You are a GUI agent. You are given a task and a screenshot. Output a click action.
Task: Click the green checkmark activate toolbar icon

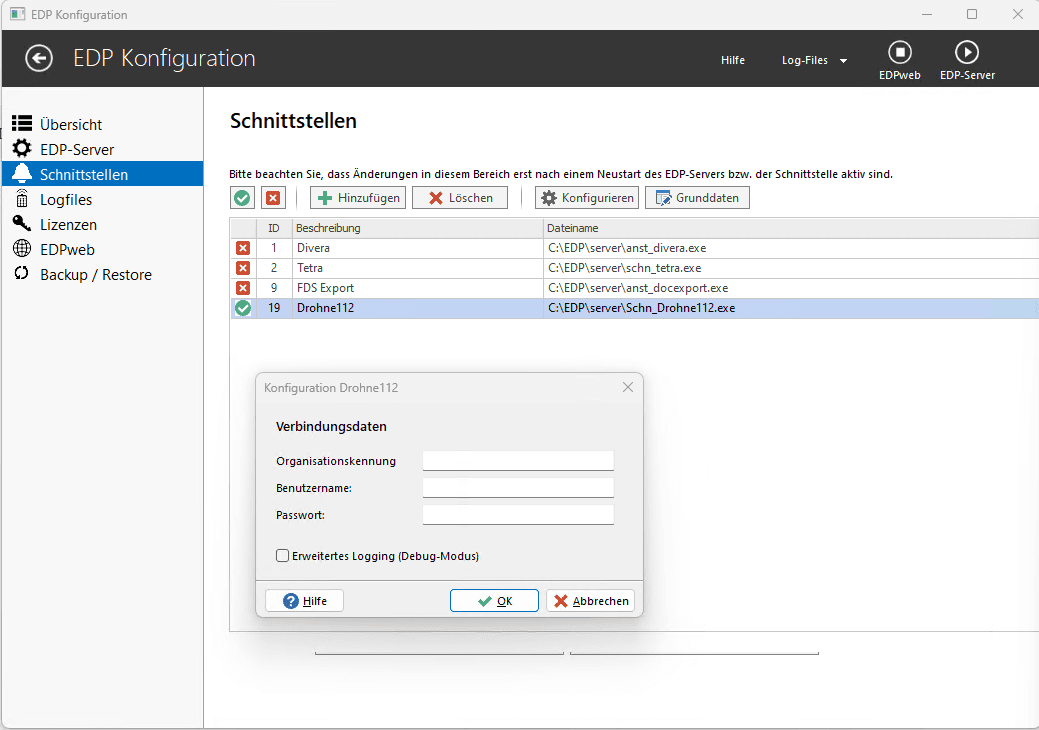click(x=242, y=198)
